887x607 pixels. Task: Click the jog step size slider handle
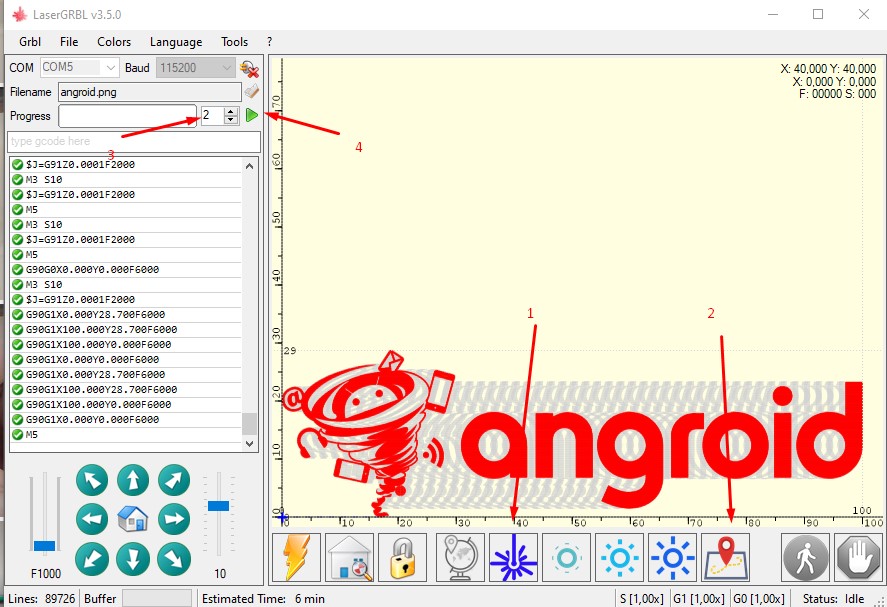coord(218,506)
